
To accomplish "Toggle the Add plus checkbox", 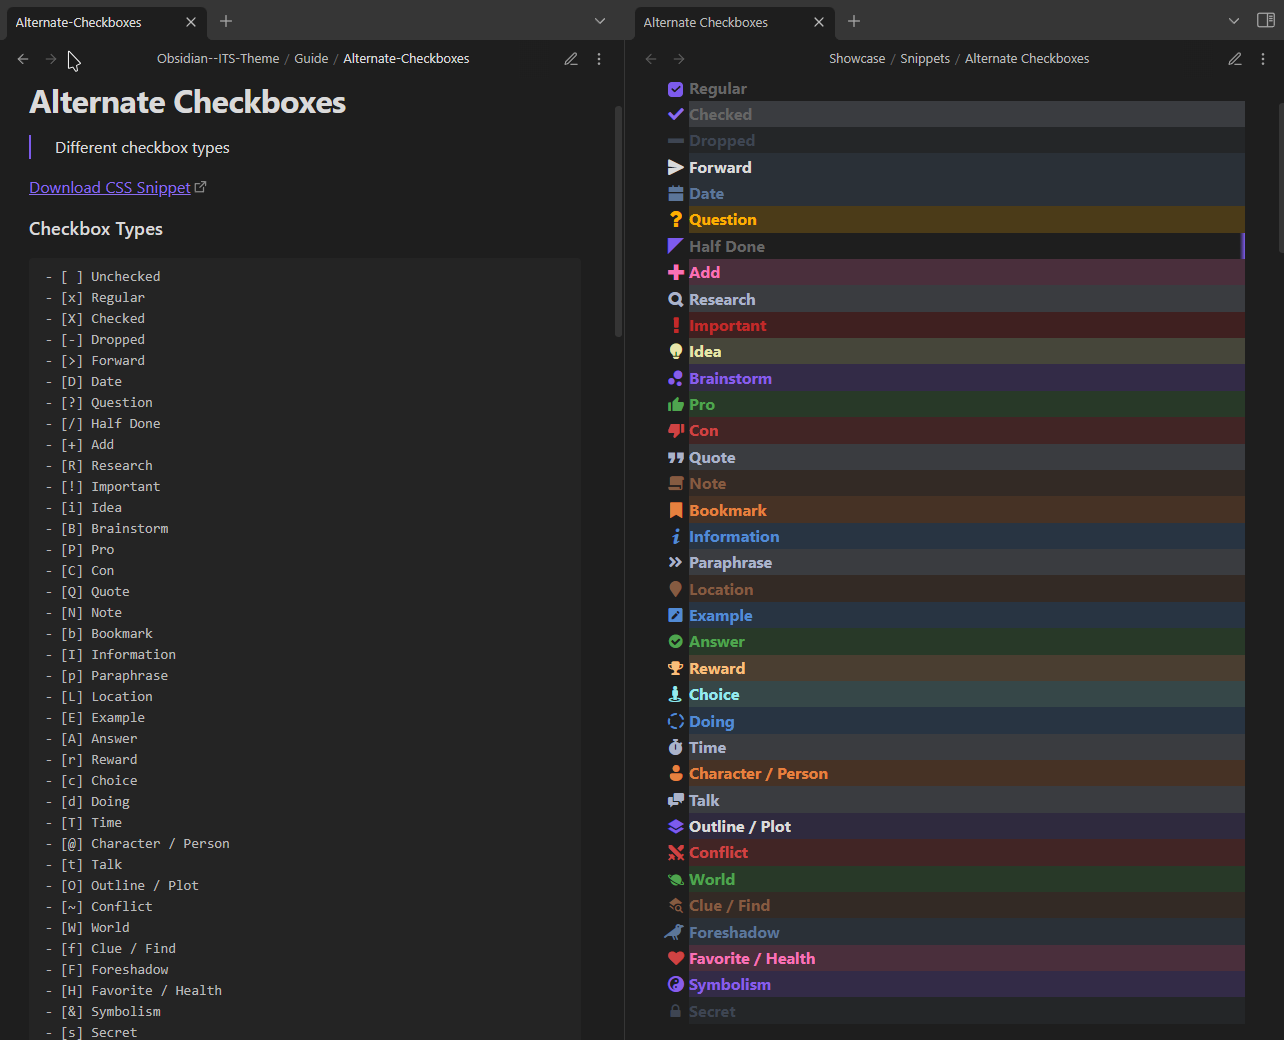I will click(x=676, y=273).
